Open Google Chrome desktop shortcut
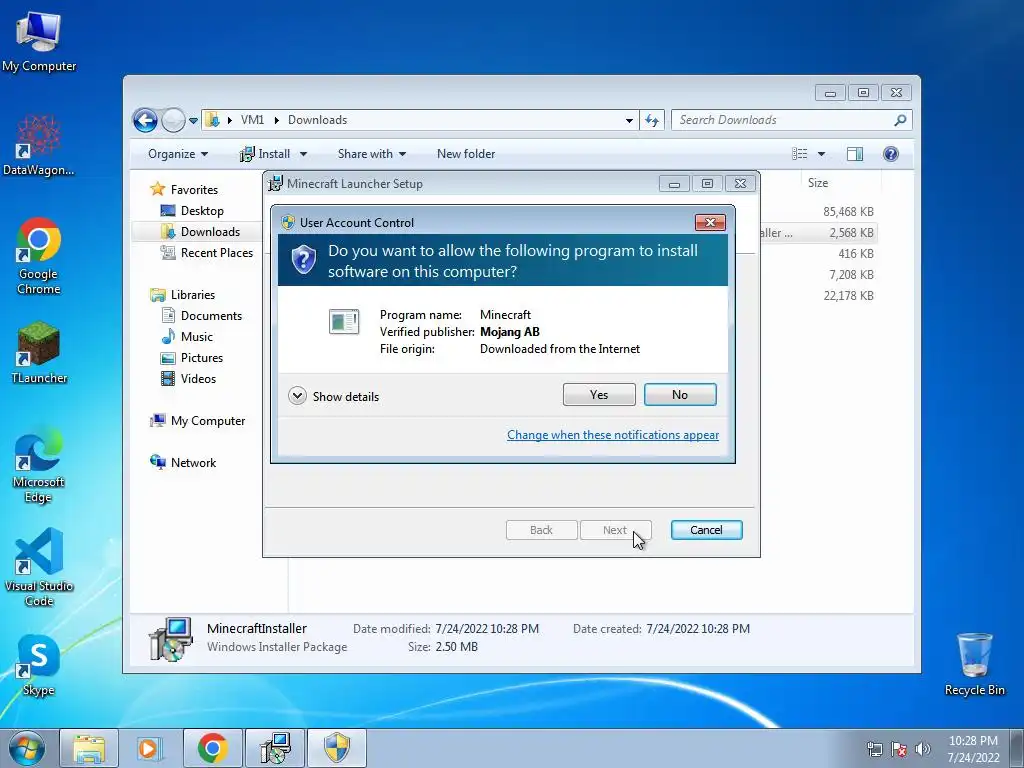 (x=39, y=256)
